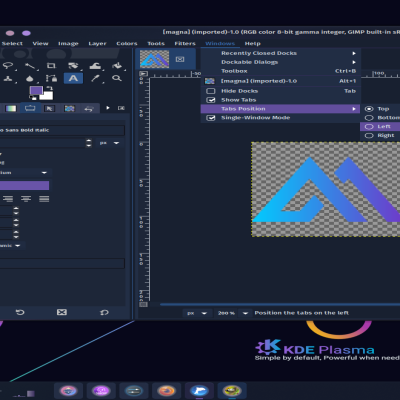The image size is (400, 400).
Task: Close the magna image tab
Action: tap(180, 59)
